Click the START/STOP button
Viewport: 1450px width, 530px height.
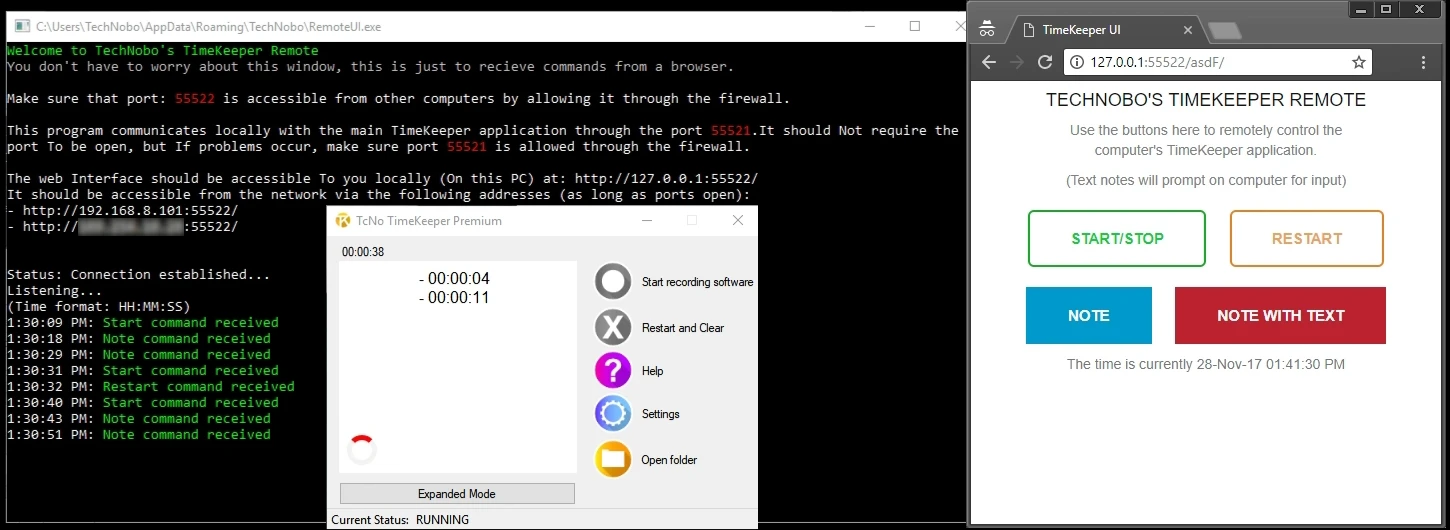tap(1117, 238)
